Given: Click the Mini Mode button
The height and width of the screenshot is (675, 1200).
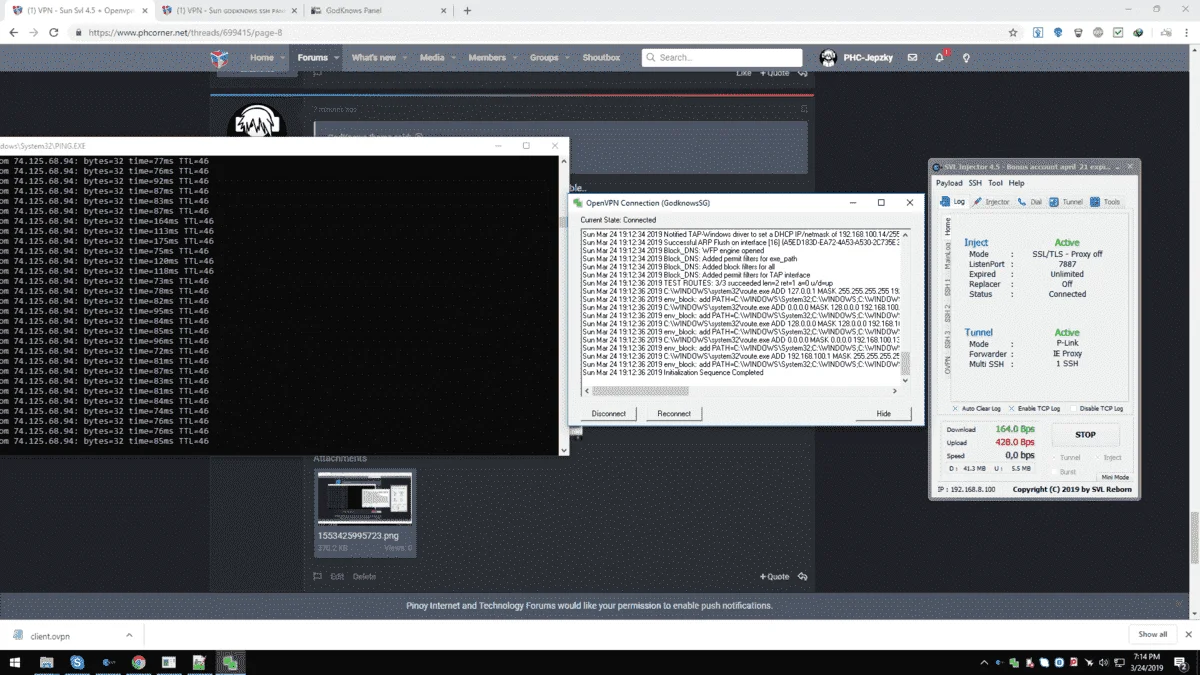Looking at the screenshot, I should [x=1115, y=477].
